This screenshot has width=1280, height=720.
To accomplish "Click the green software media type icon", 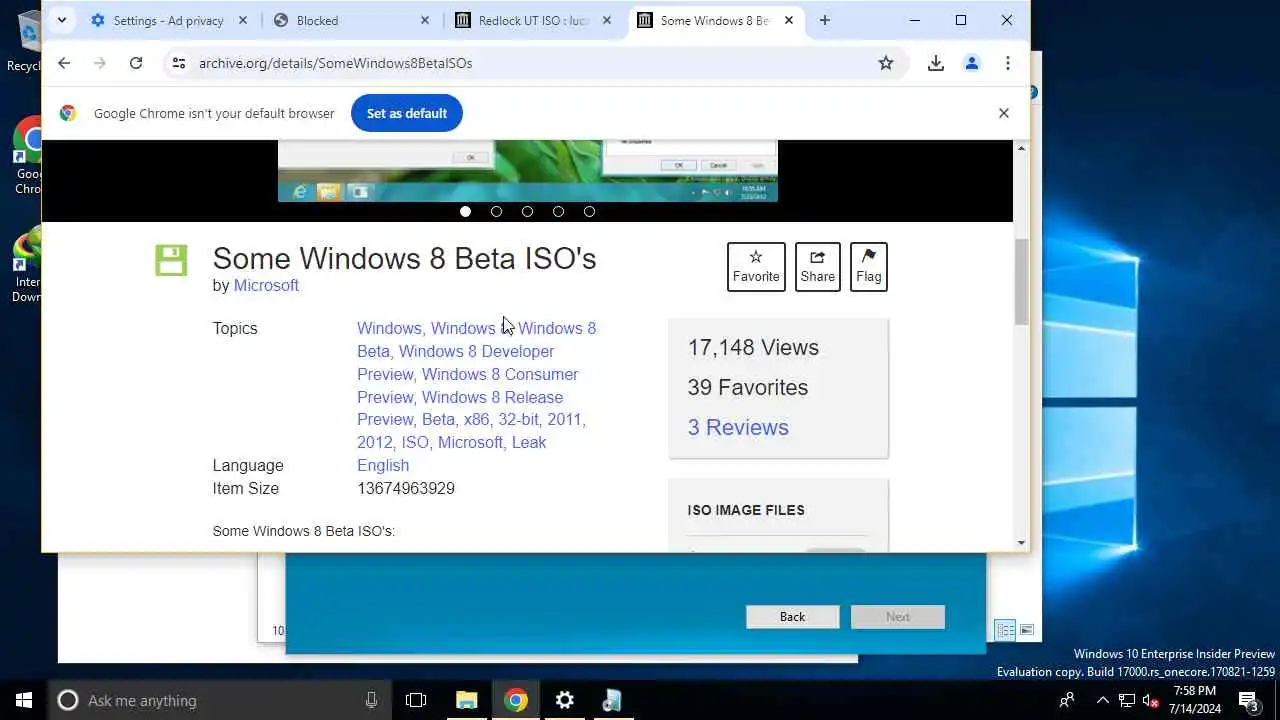I will point(171,260).
